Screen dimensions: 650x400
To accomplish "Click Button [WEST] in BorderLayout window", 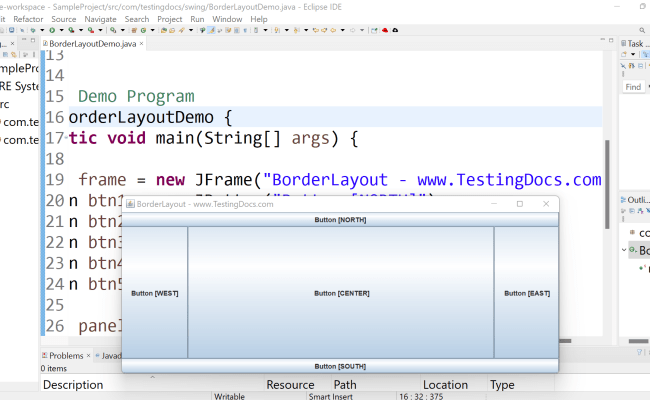I will 155,293.
